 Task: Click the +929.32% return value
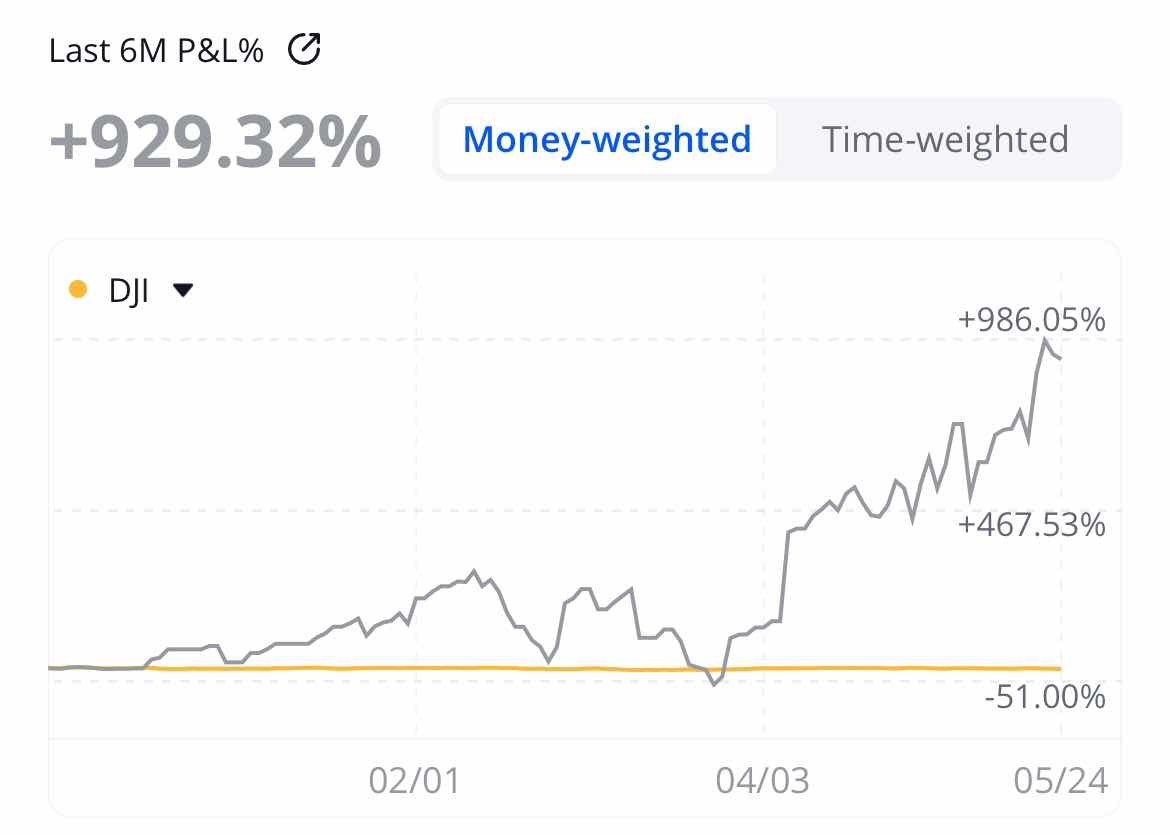tap(215, 142)
